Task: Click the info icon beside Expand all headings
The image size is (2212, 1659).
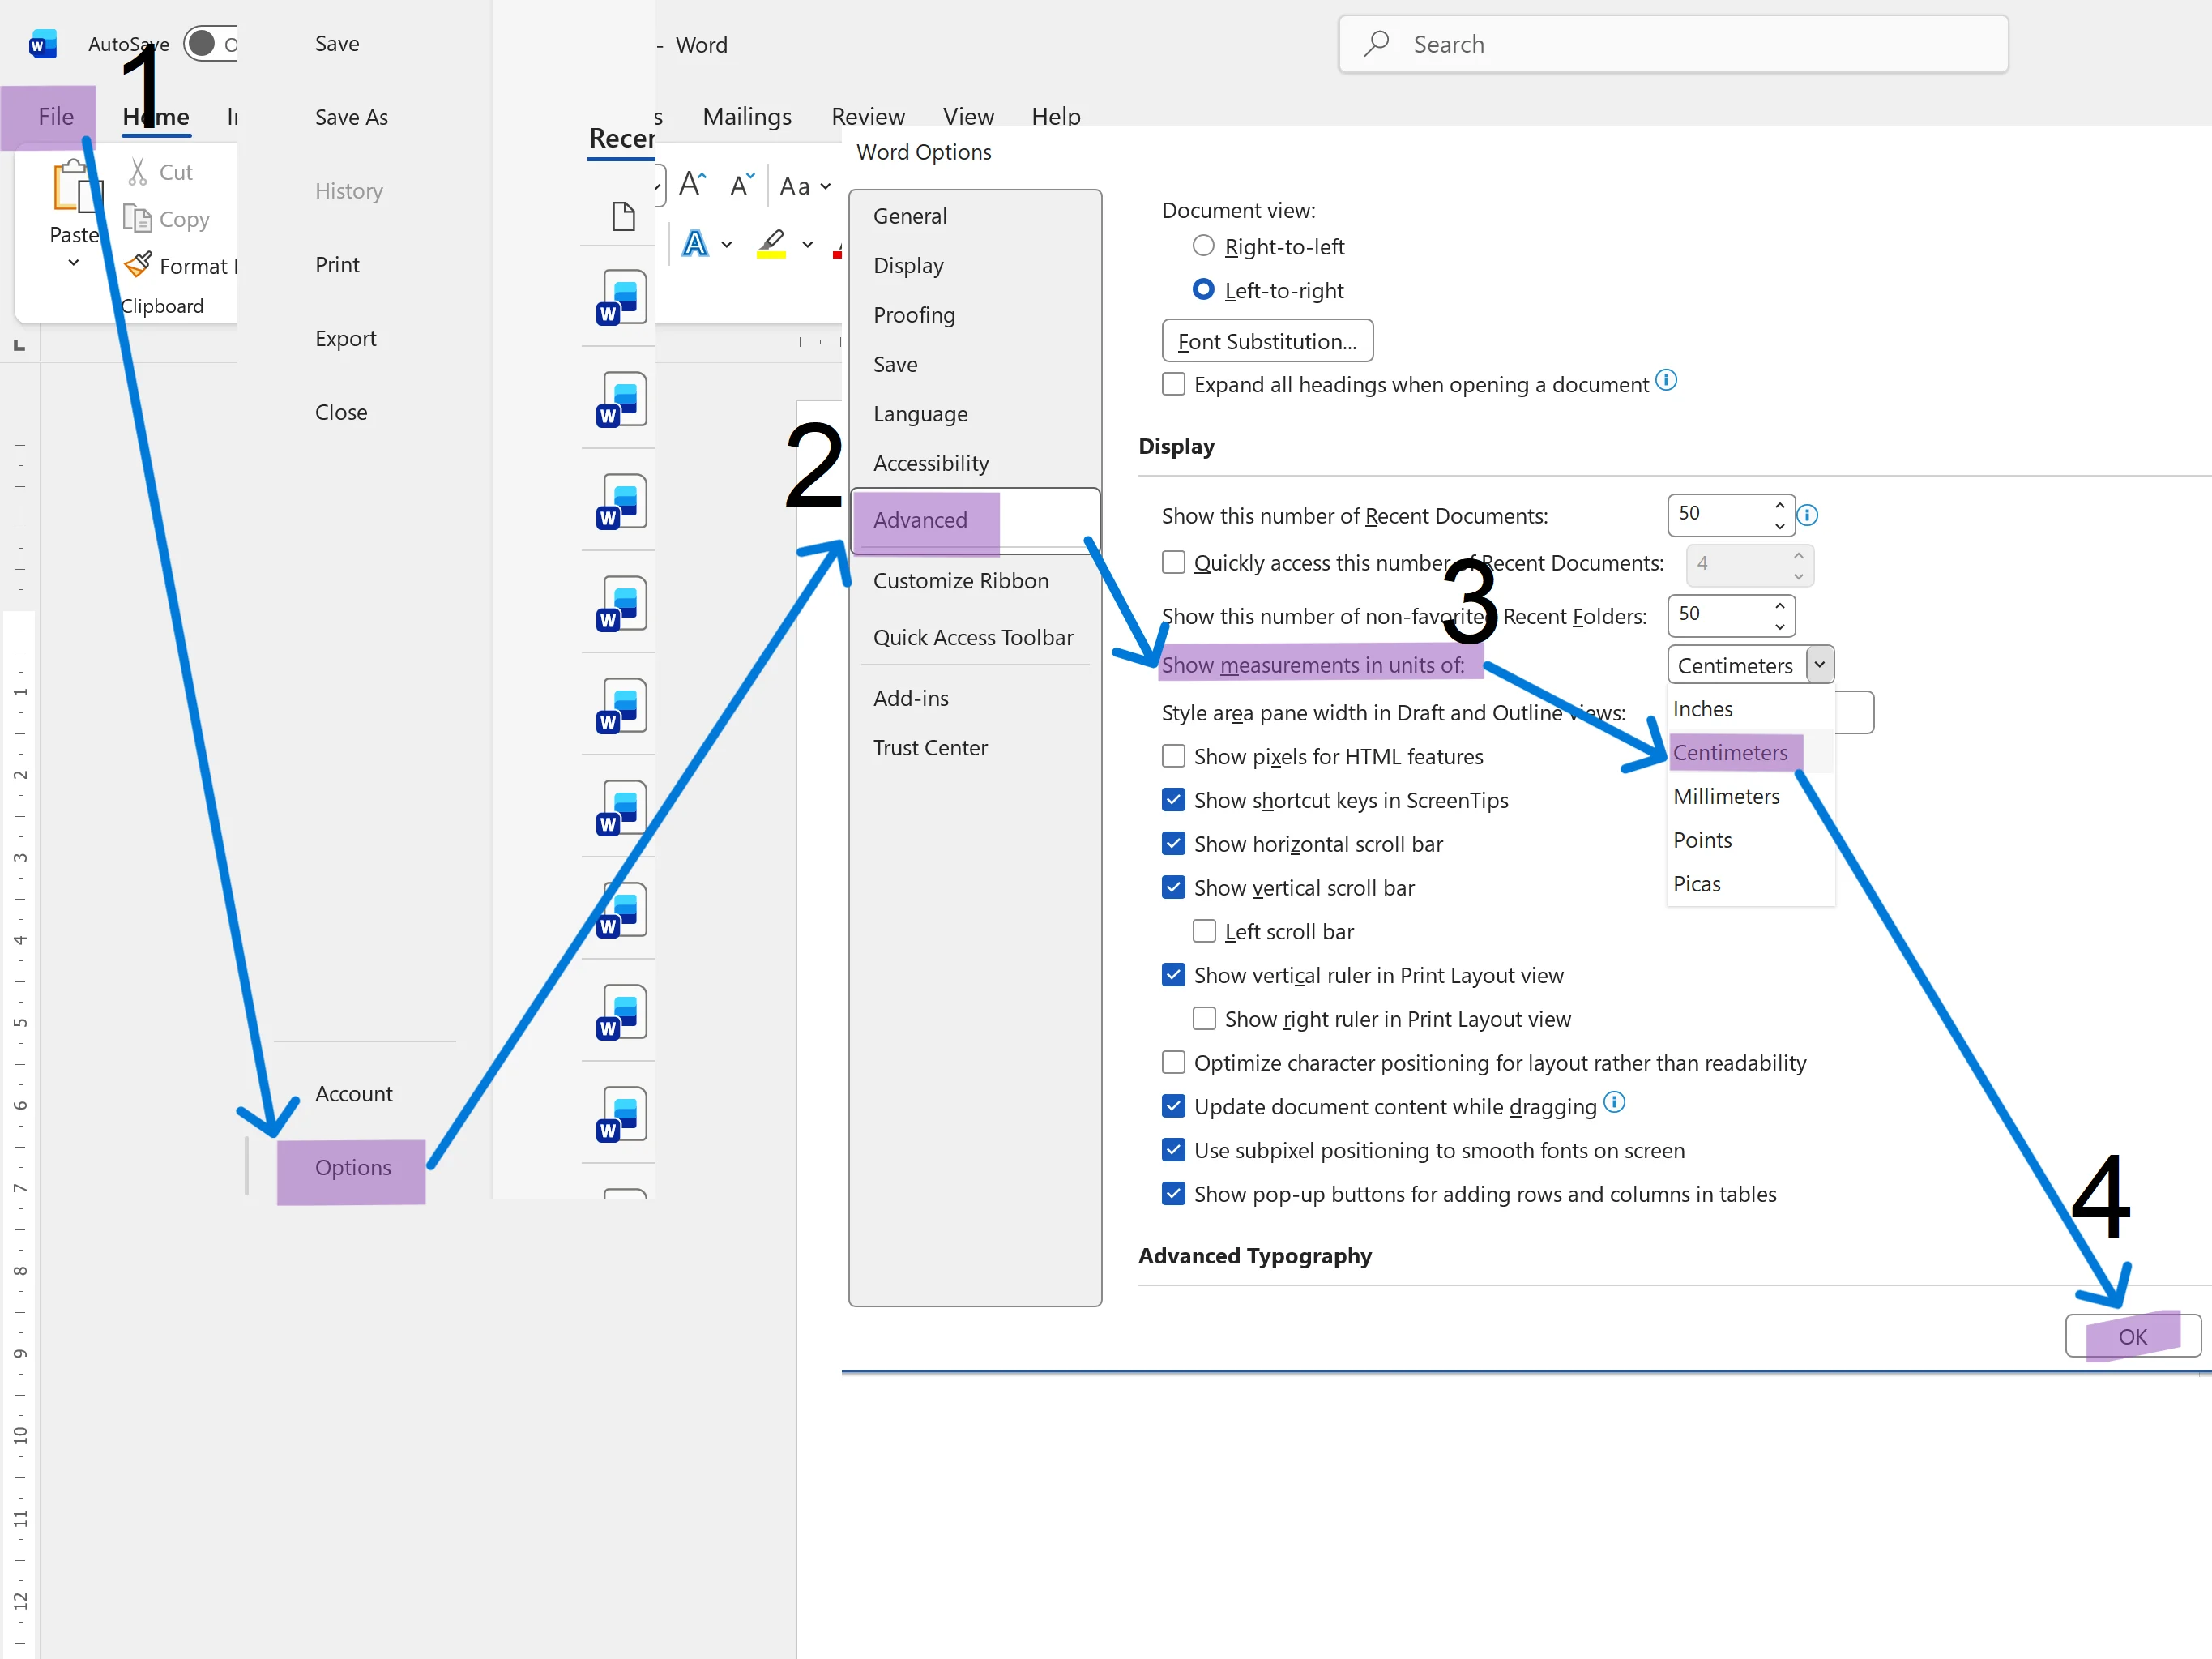Action: point(1666,380)
